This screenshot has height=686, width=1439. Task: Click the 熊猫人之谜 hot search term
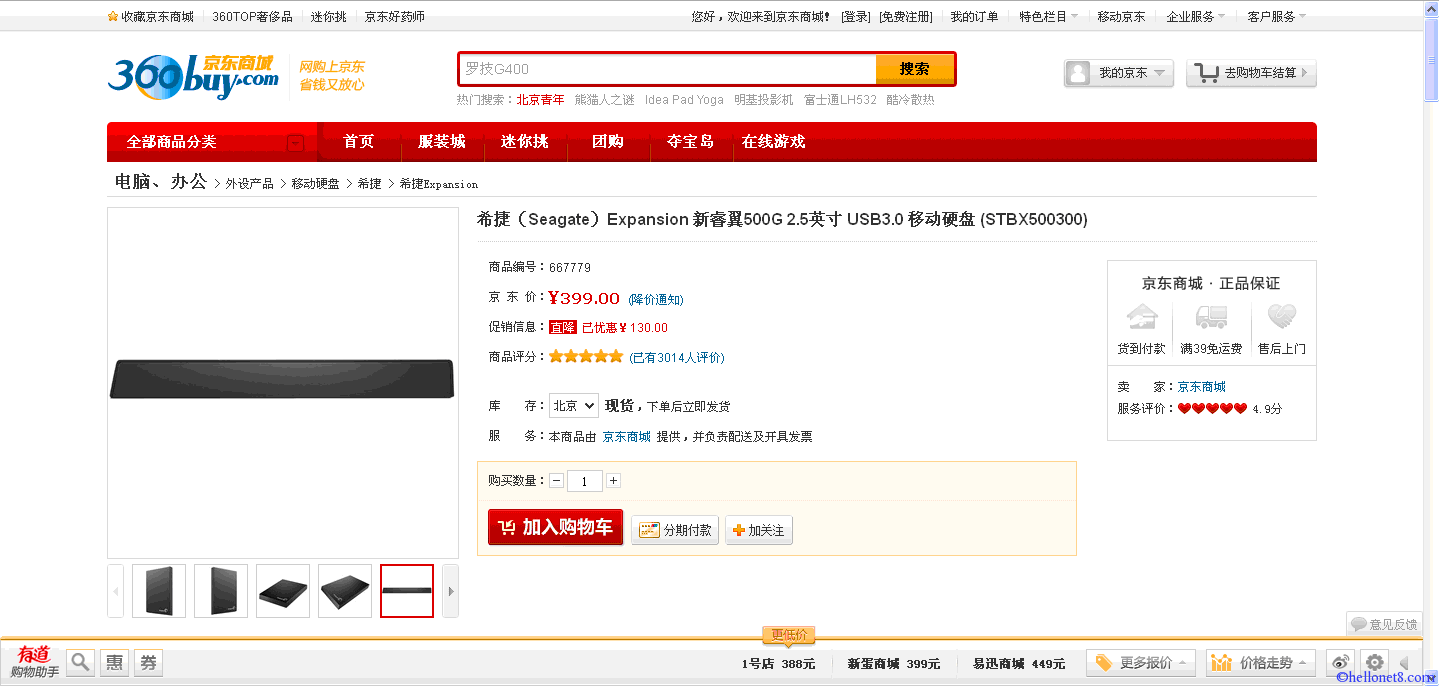(605, 100)
